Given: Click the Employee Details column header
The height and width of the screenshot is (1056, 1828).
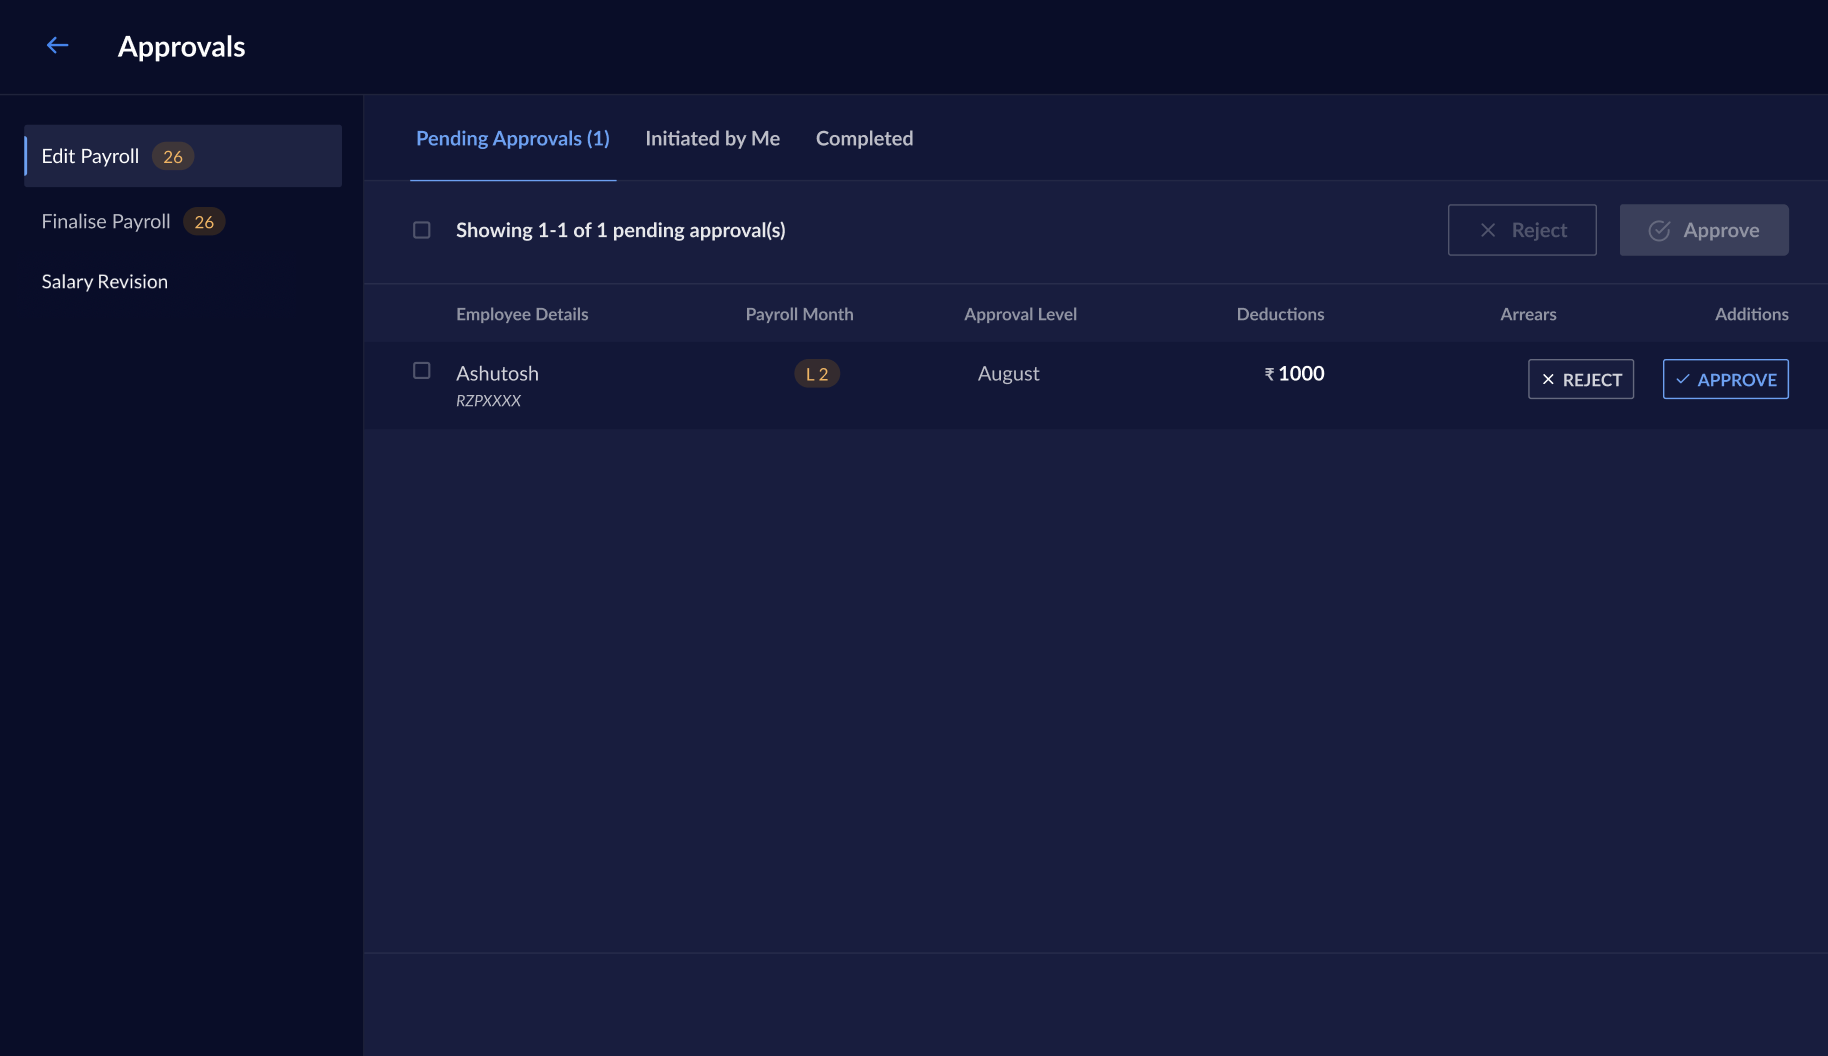Looking at the screenshot, I should pos(522,314).
